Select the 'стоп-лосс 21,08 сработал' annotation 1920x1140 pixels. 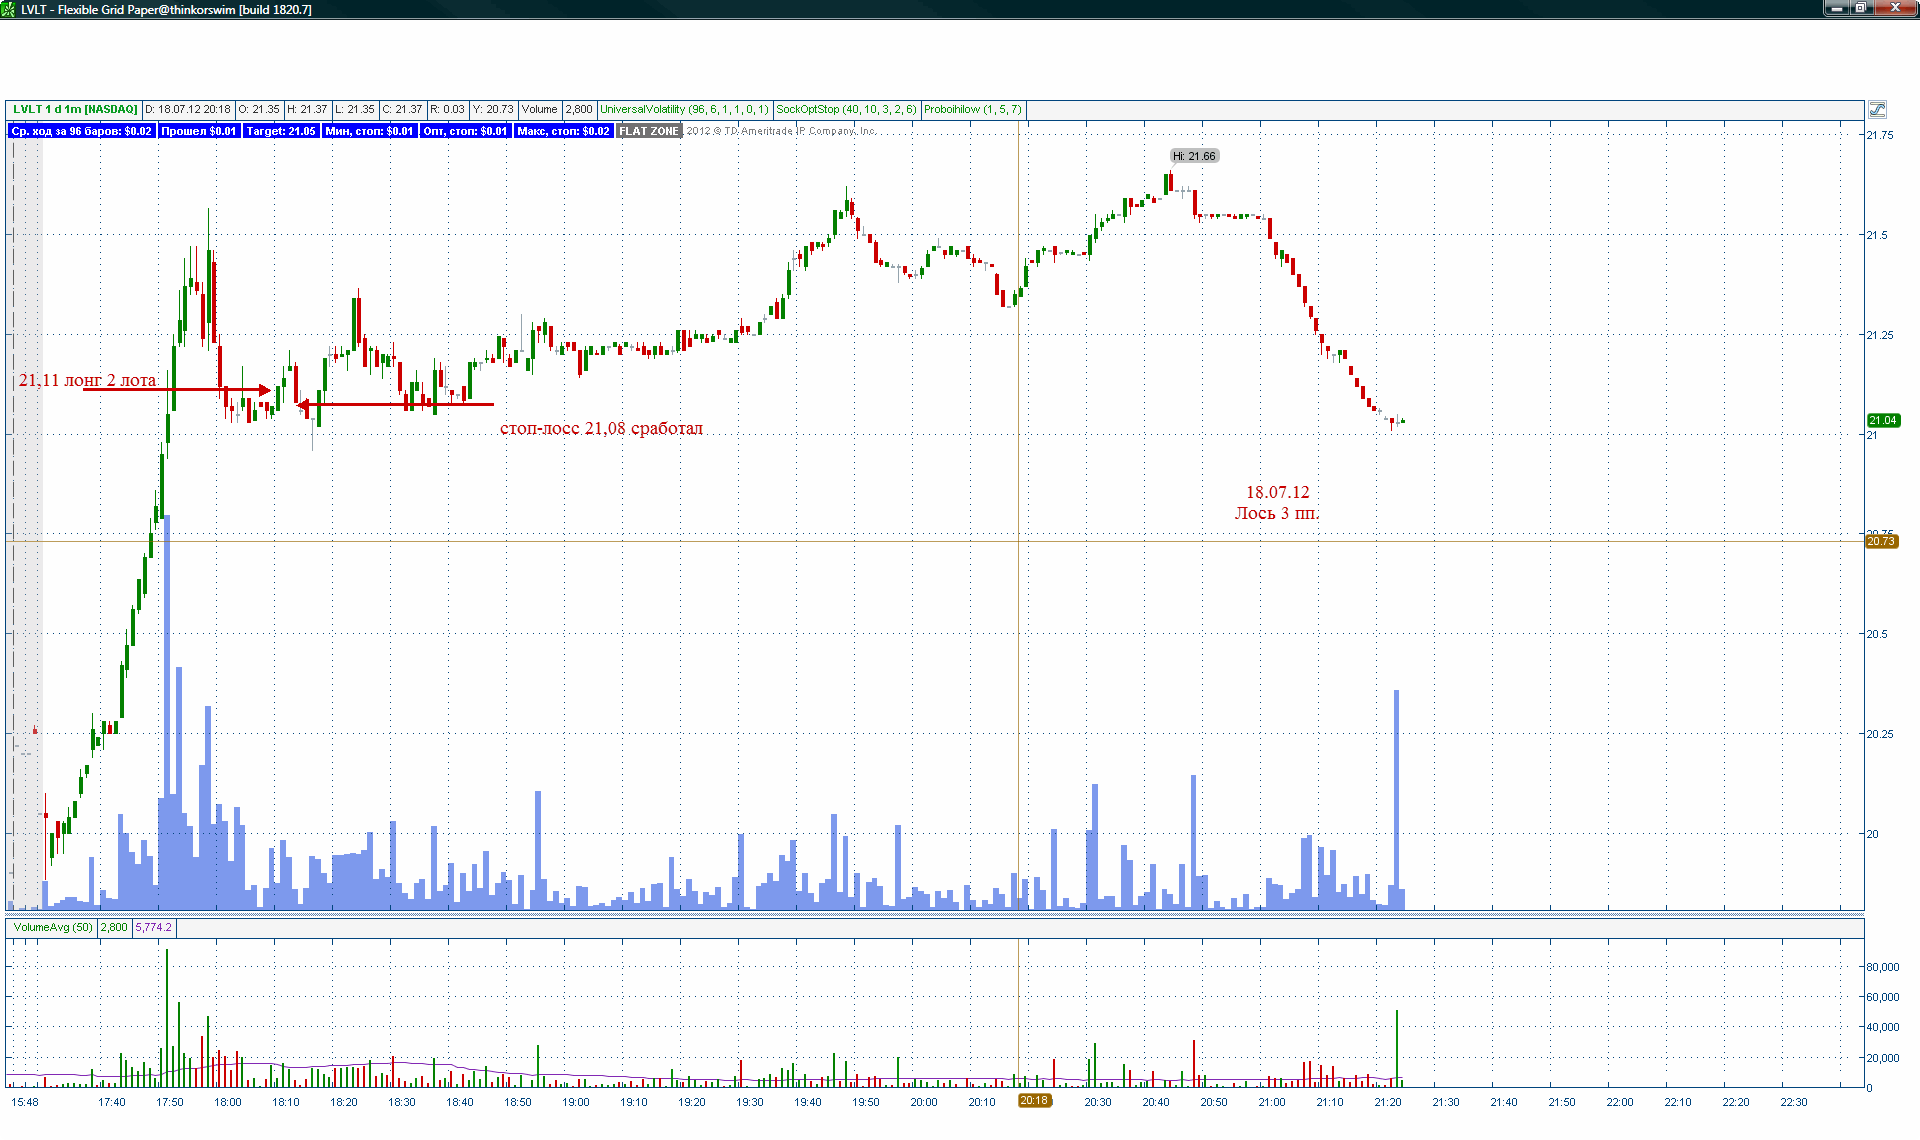[601, 428]
